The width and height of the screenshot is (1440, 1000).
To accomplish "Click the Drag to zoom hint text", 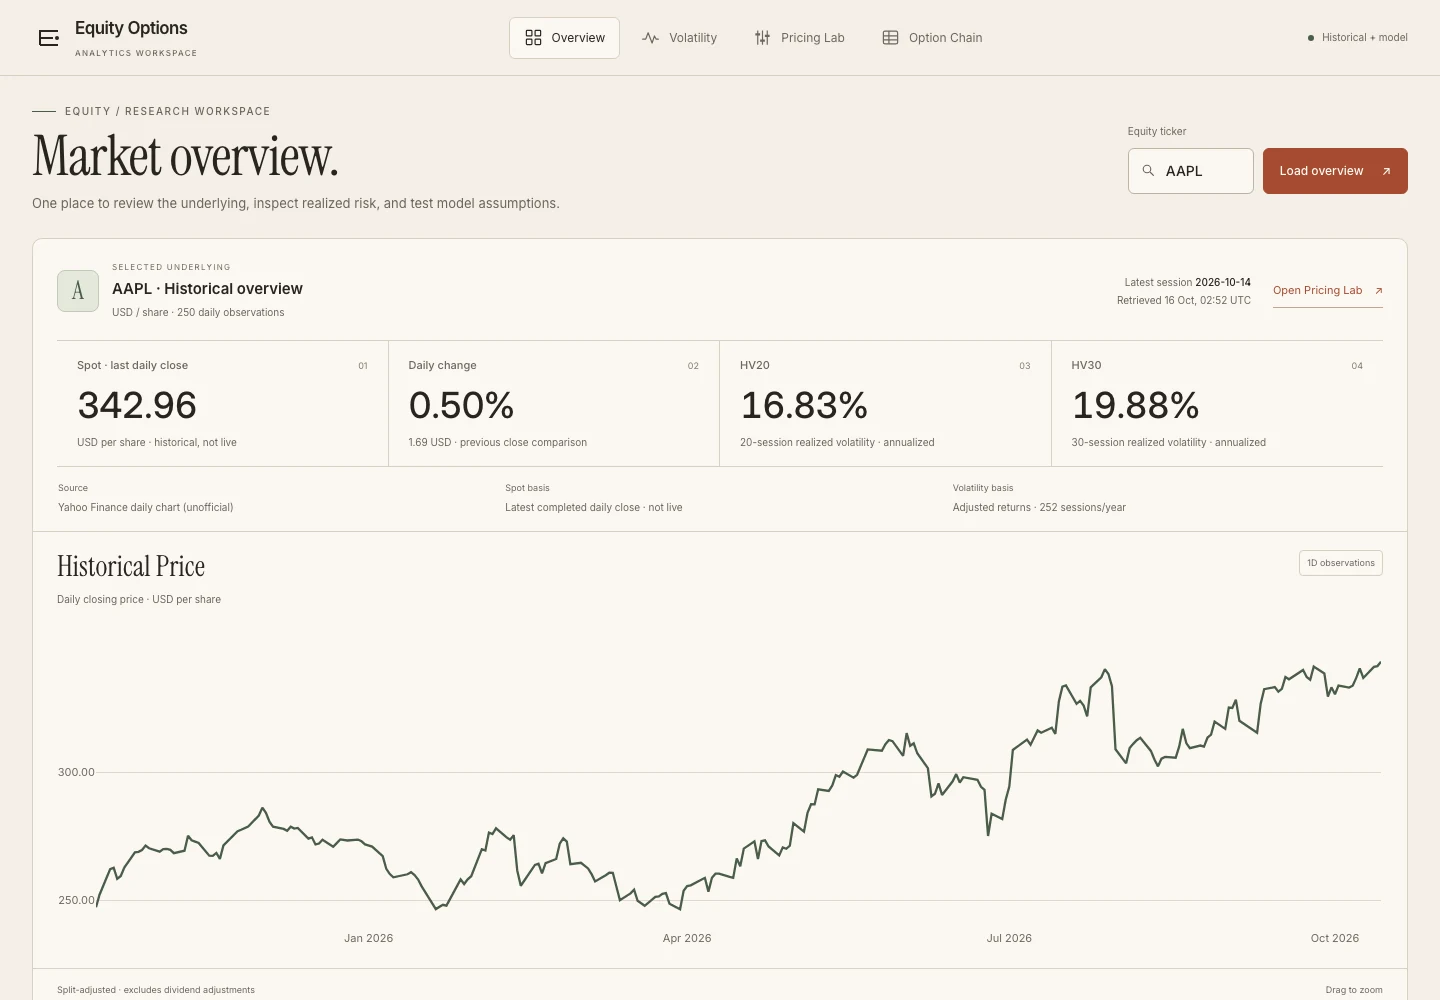I will 1354,990.
